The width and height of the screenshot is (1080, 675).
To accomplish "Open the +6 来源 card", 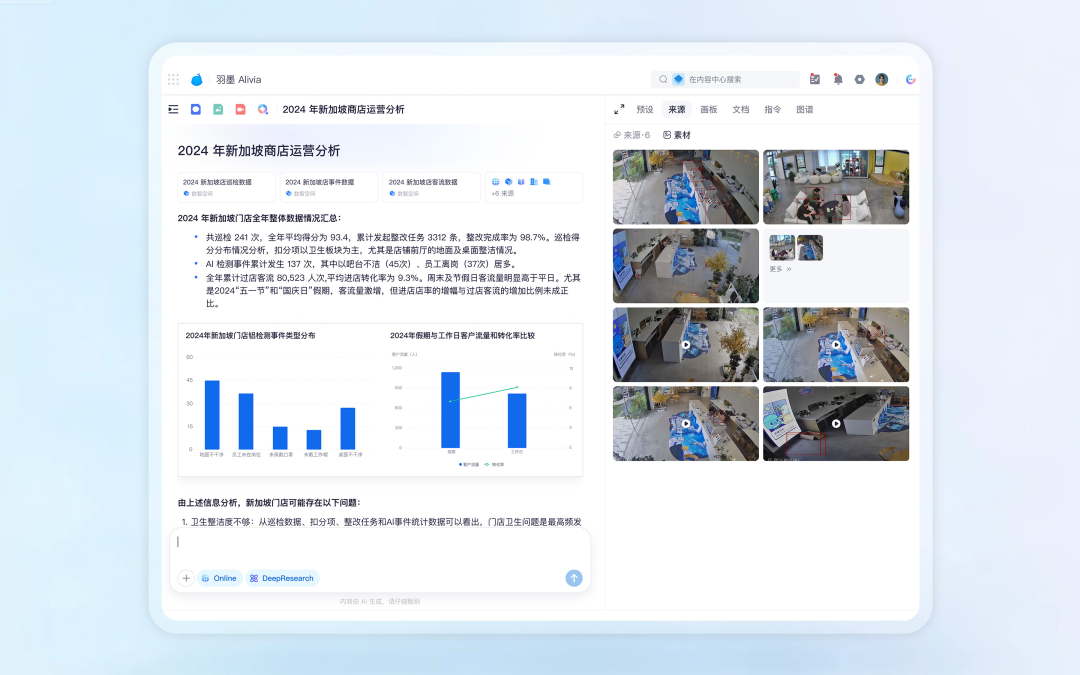I will pyautogui.click(x=534, y=187).
